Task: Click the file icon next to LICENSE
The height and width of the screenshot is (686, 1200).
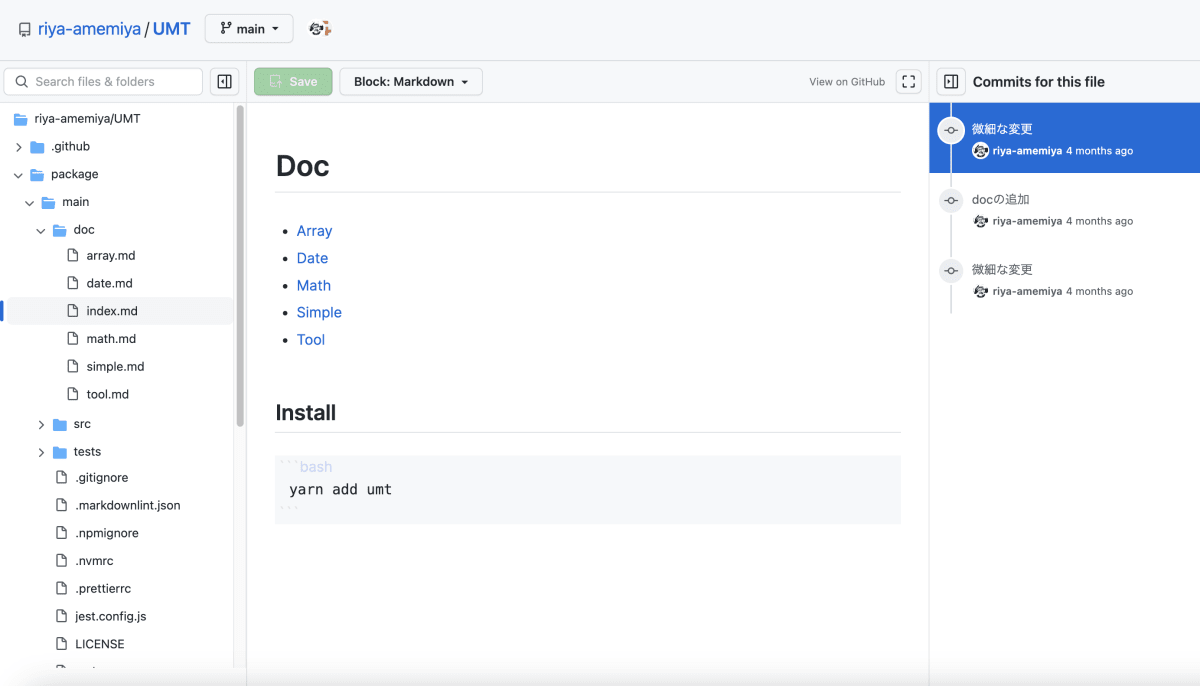Action: 61,644
